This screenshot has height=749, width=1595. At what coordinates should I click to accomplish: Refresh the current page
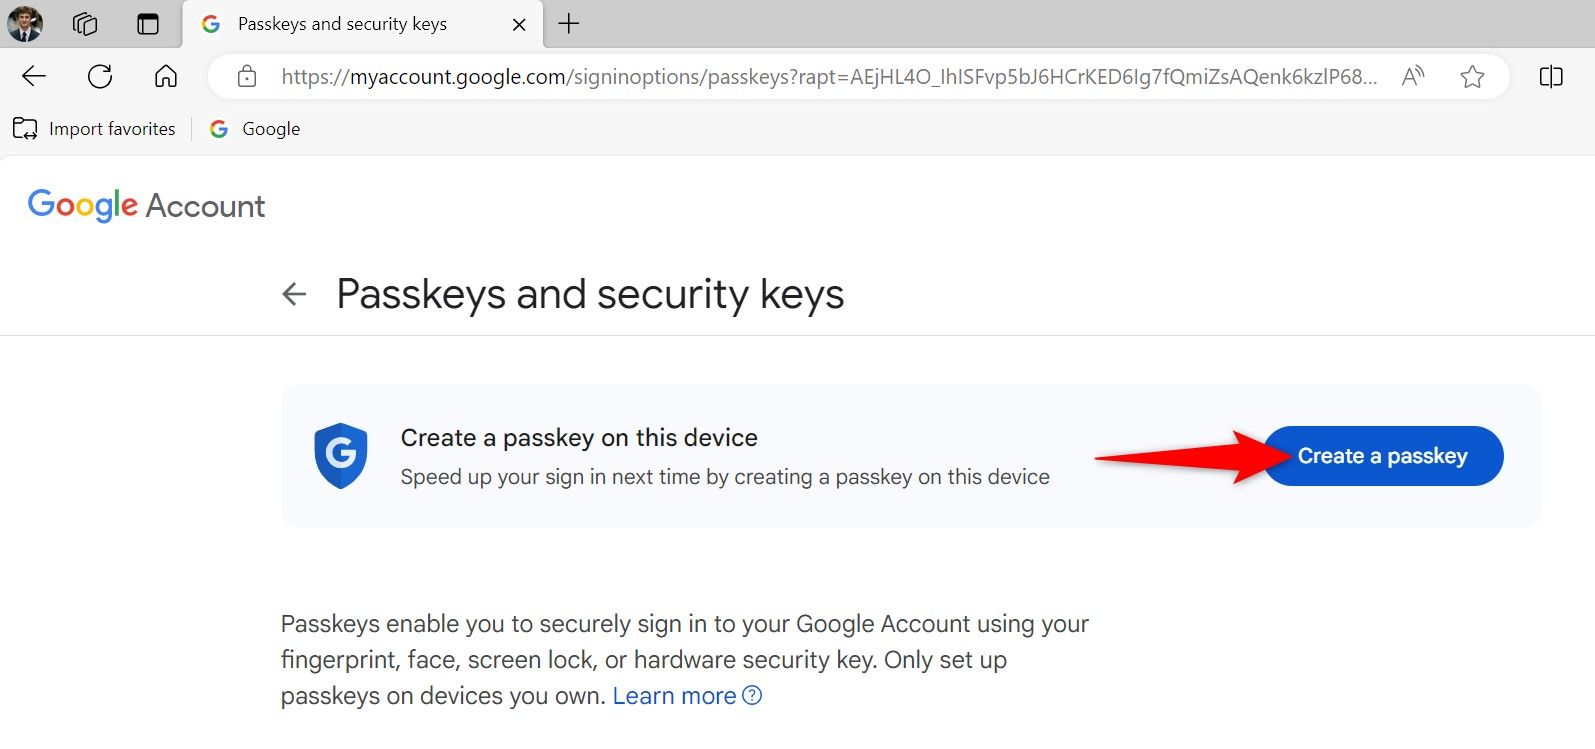[99, 75]
